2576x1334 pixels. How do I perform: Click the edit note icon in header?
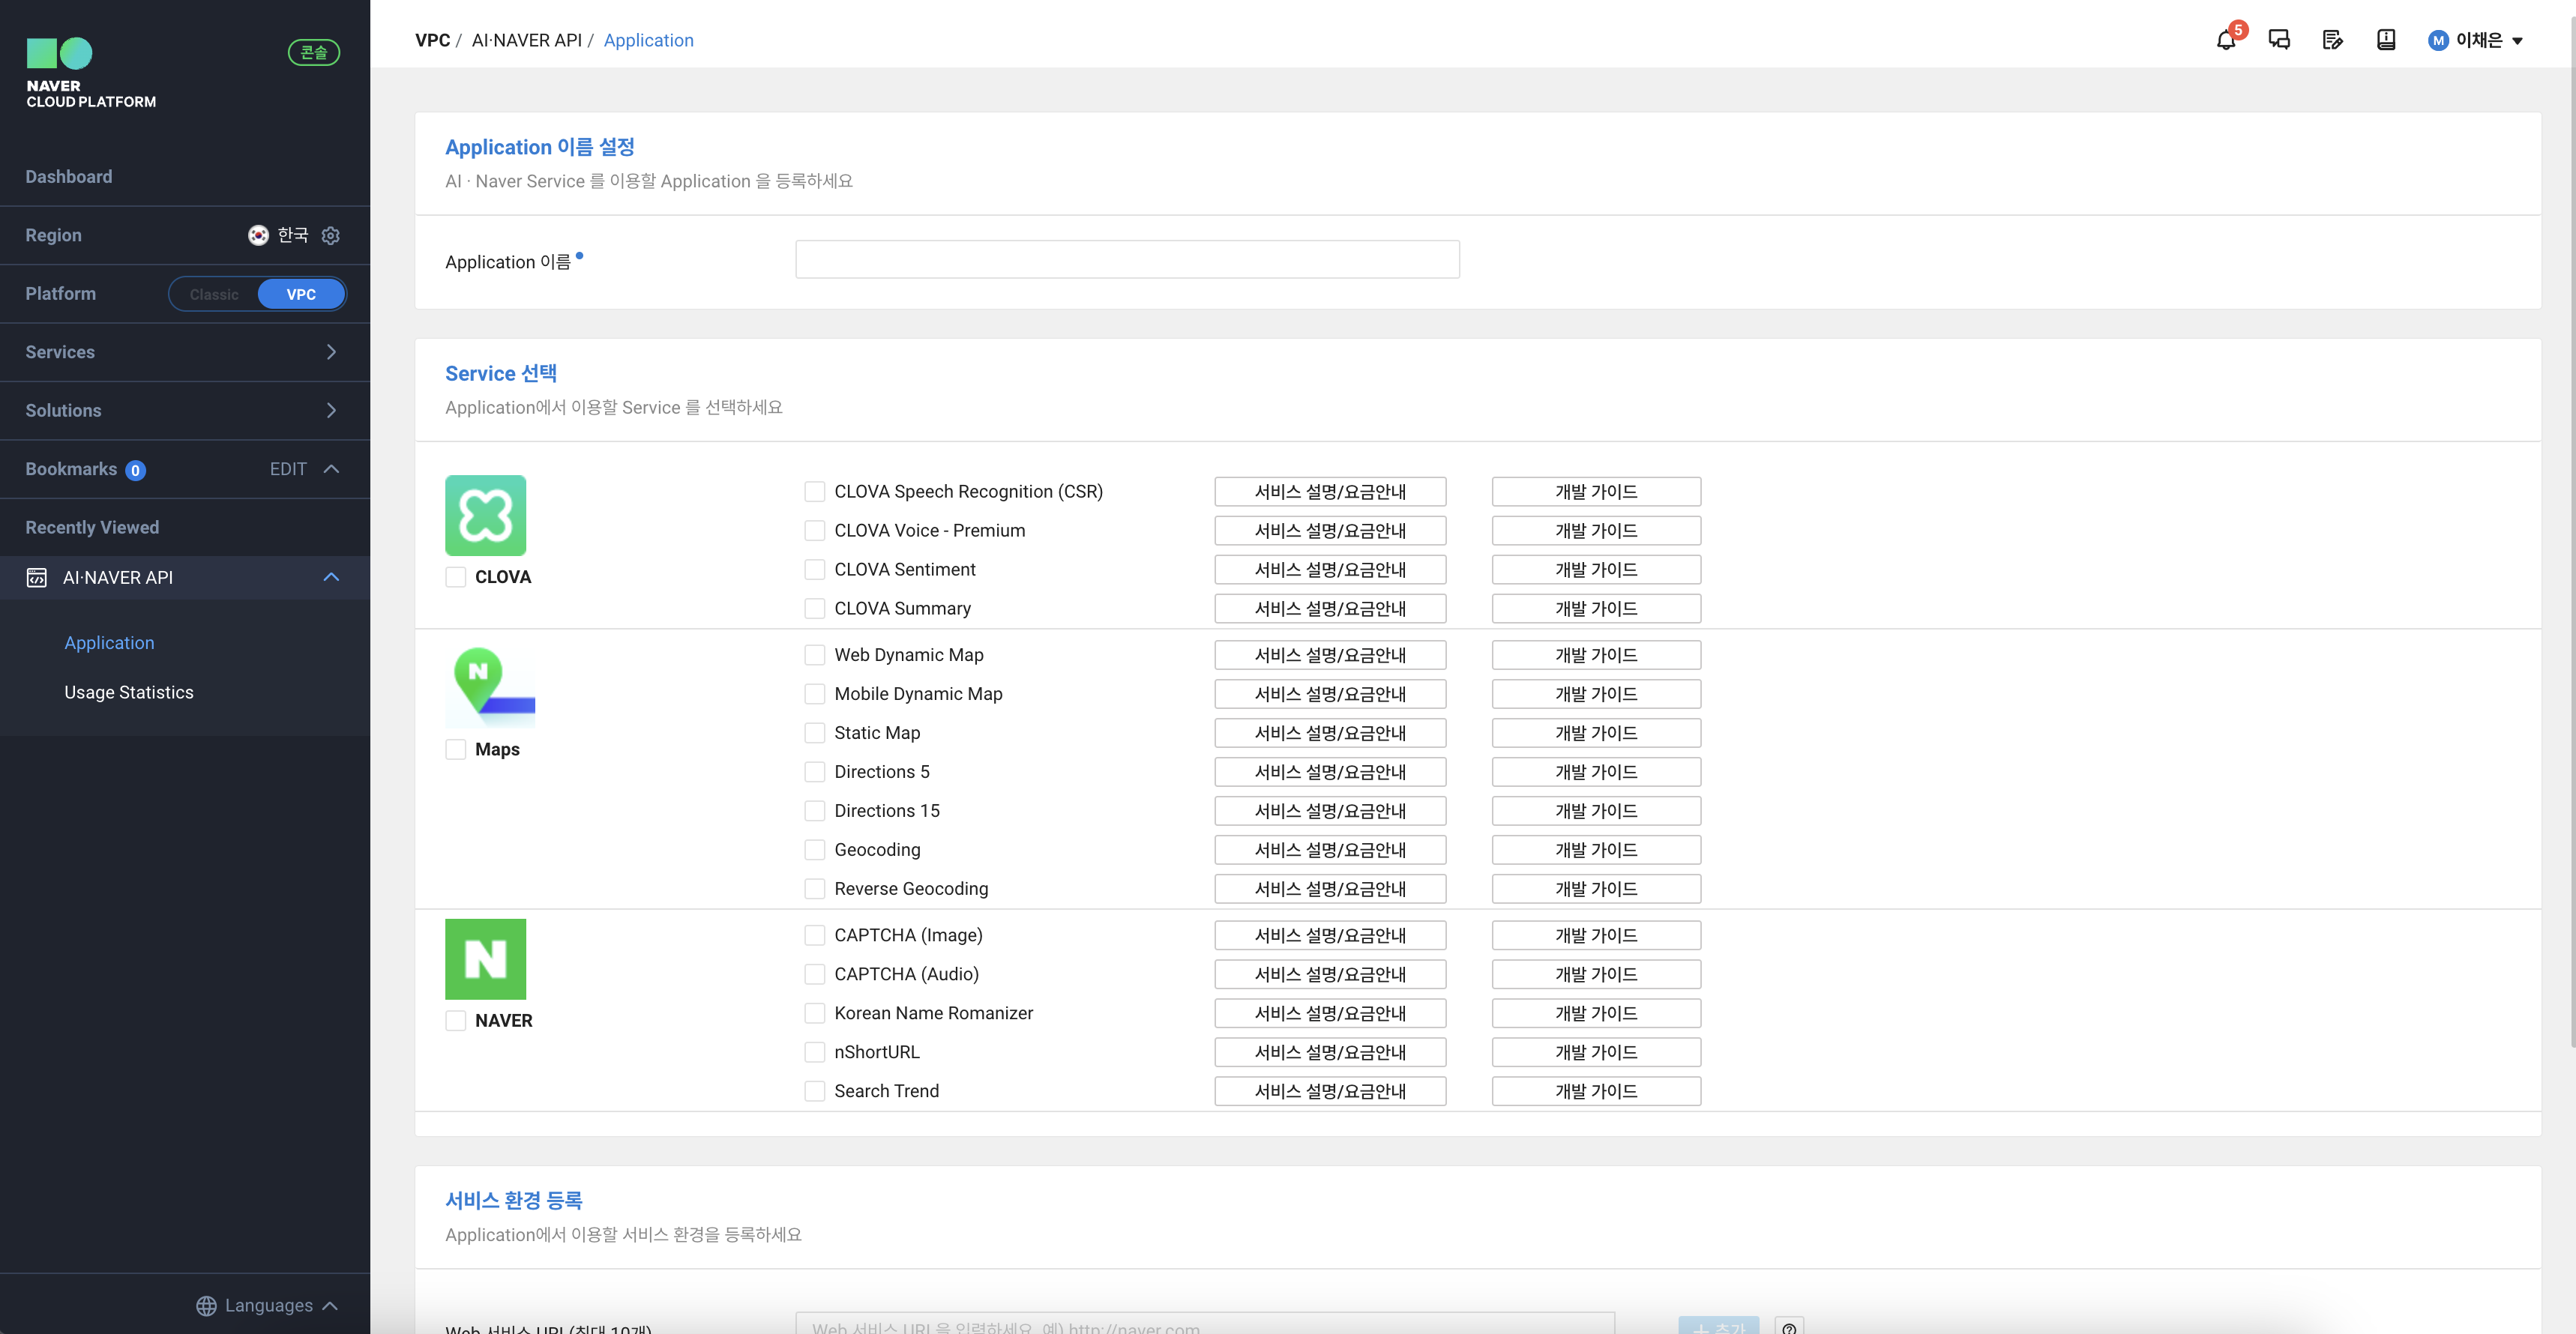click(x=2332, y=40)
